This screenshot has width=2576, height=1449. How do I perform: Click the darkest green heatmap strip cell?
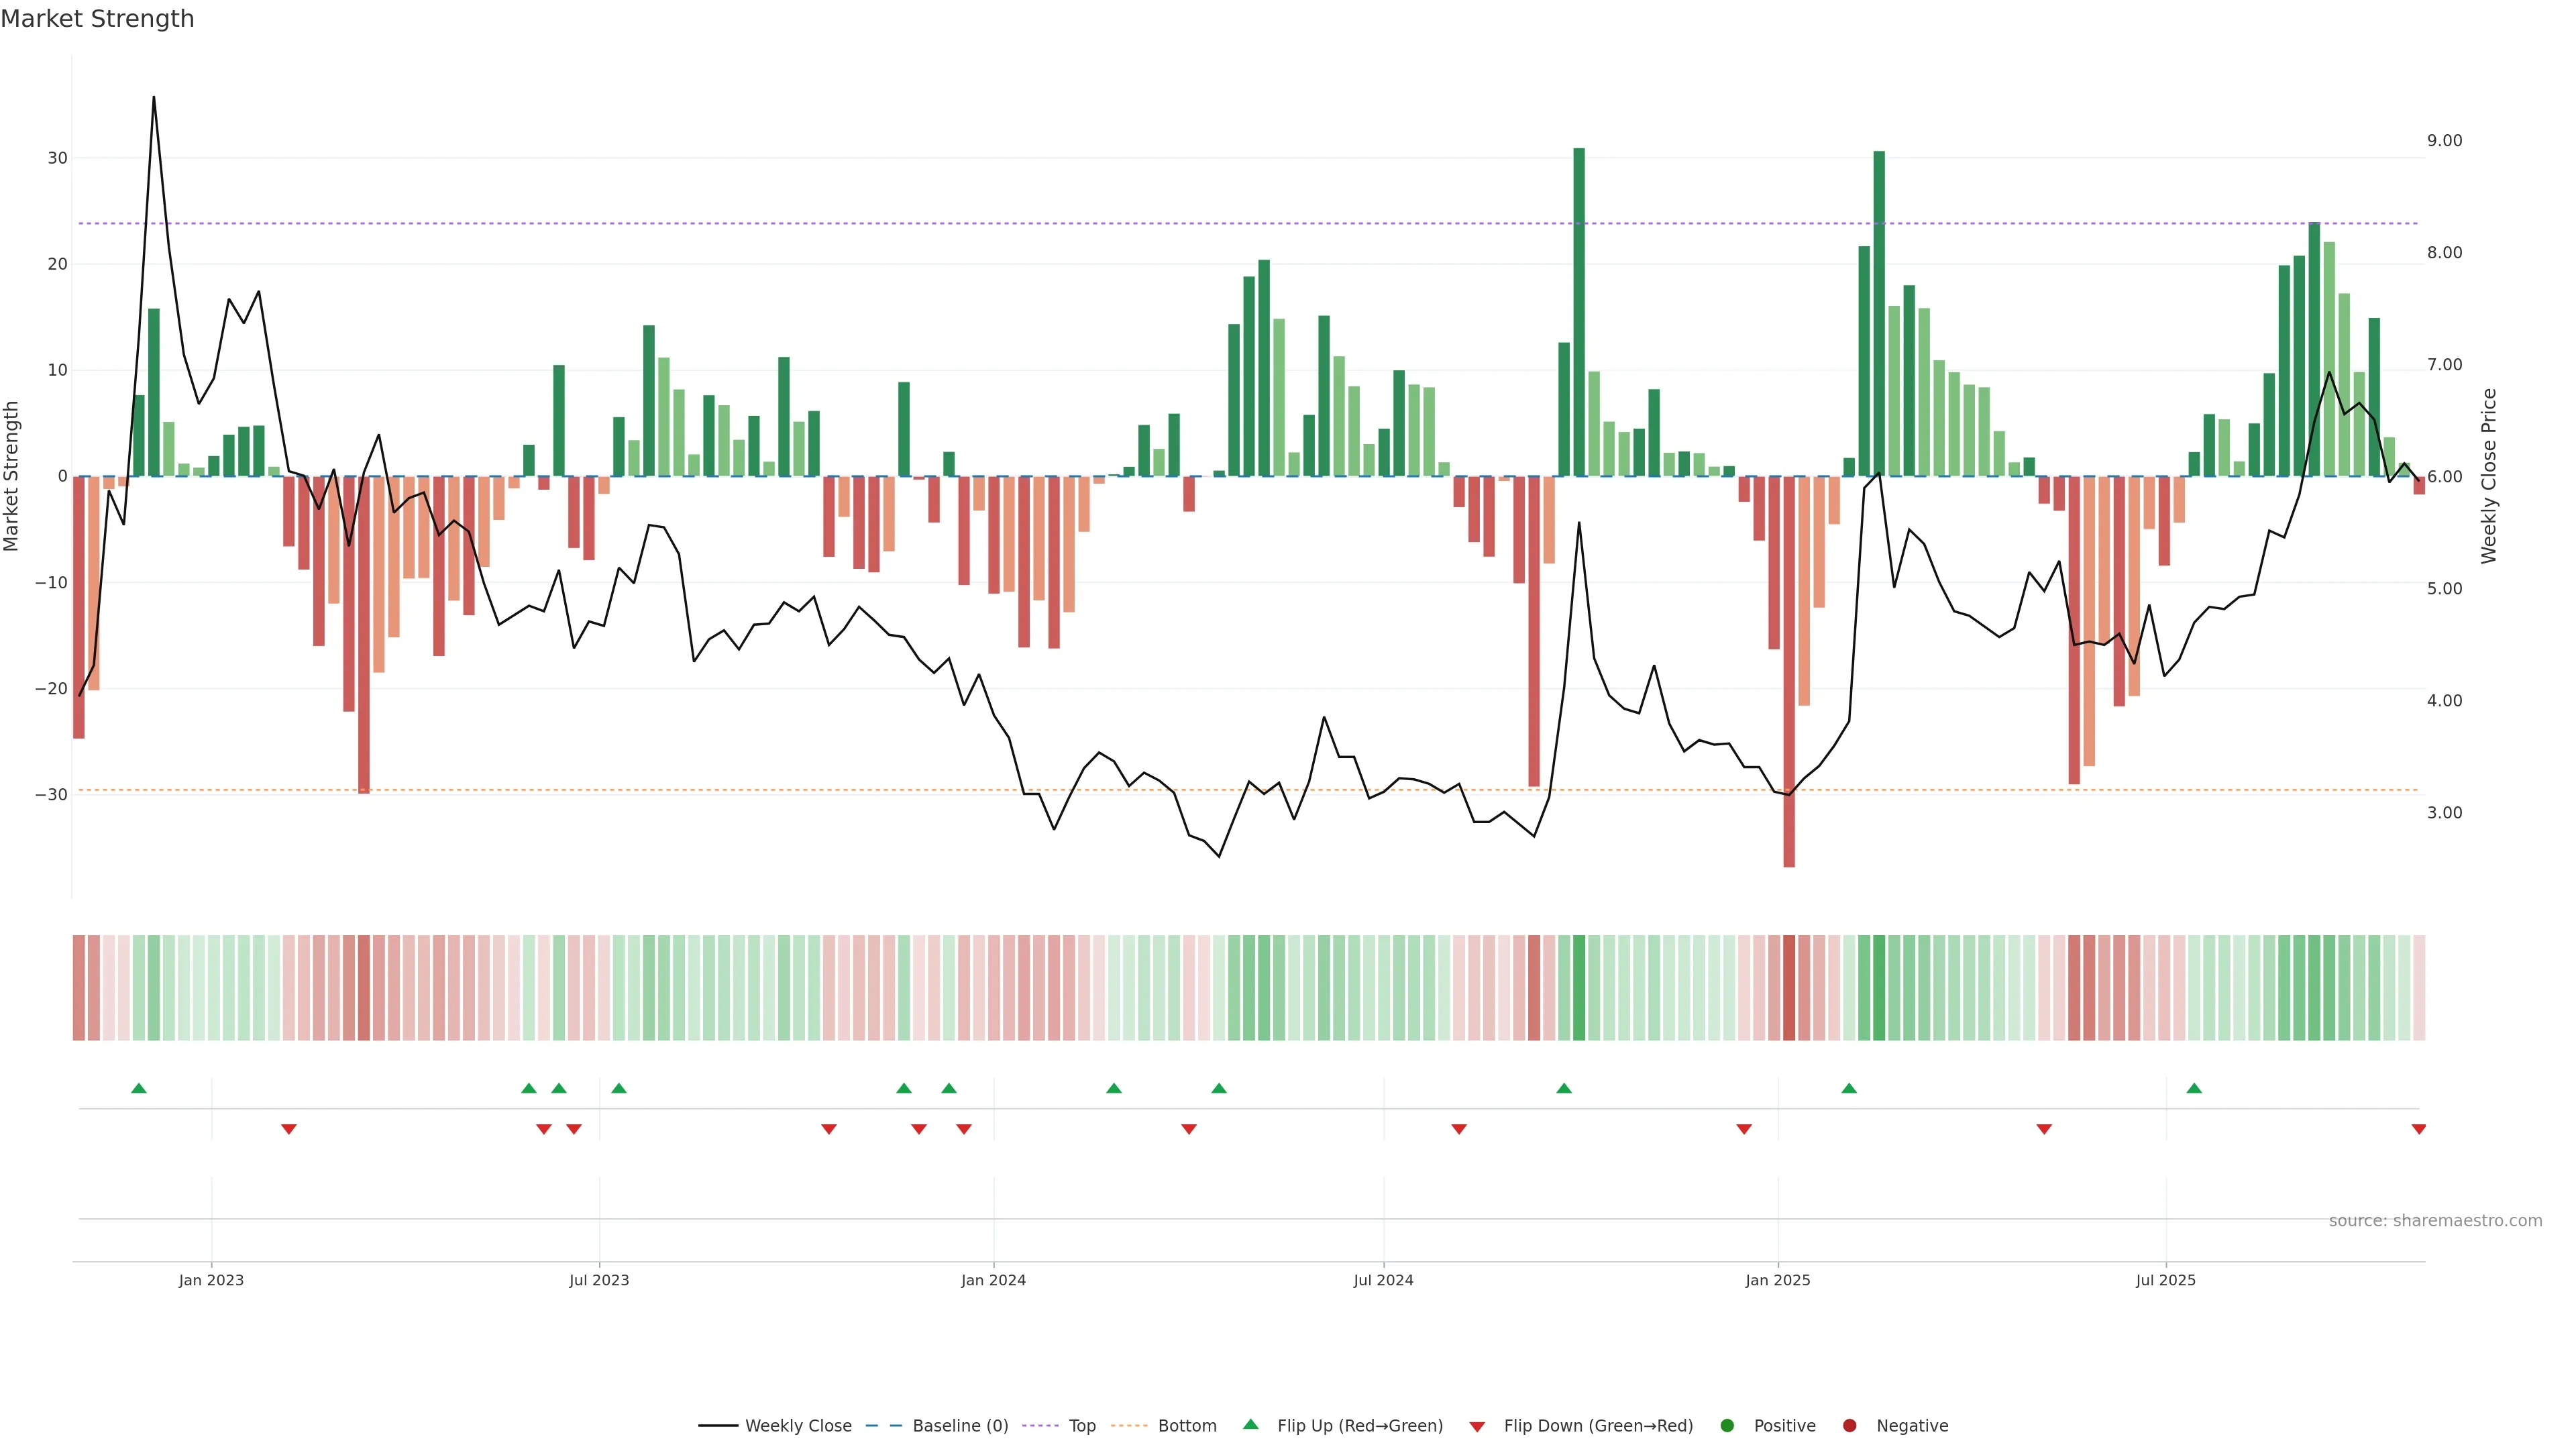(1579, 988)
